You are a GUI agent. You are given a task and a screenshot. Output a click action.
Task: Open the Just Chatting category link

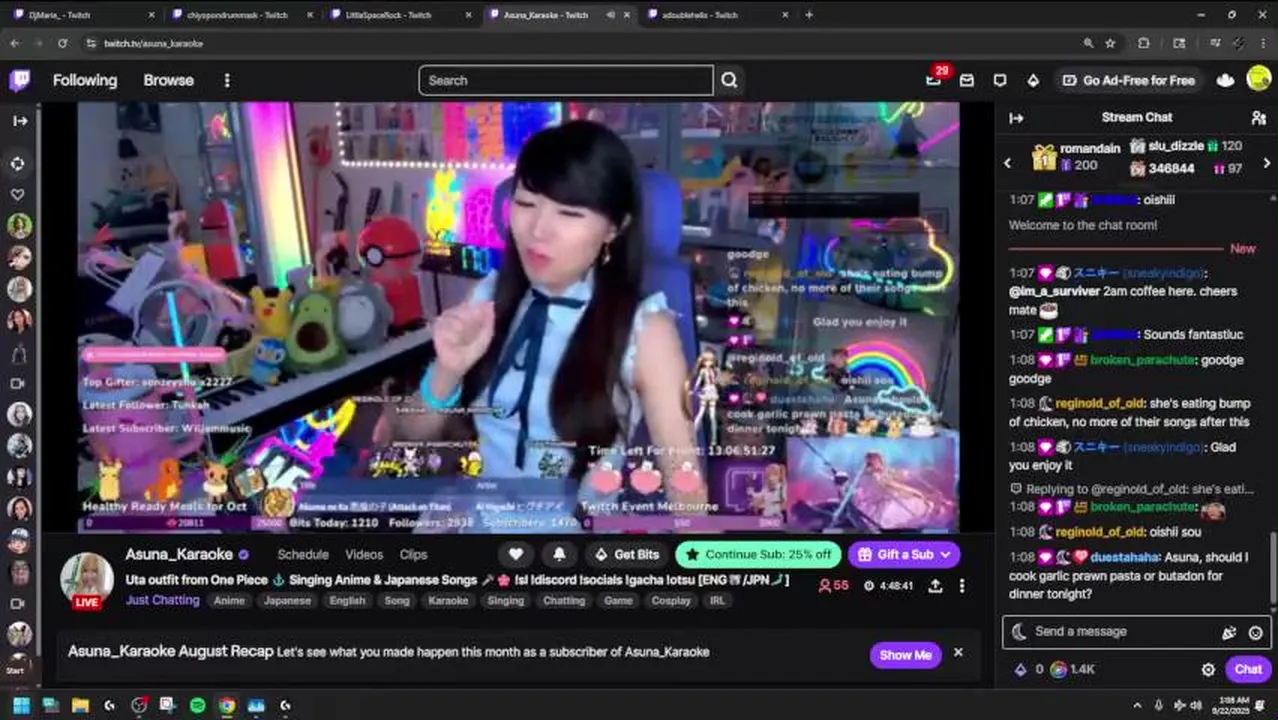[162, 600]
